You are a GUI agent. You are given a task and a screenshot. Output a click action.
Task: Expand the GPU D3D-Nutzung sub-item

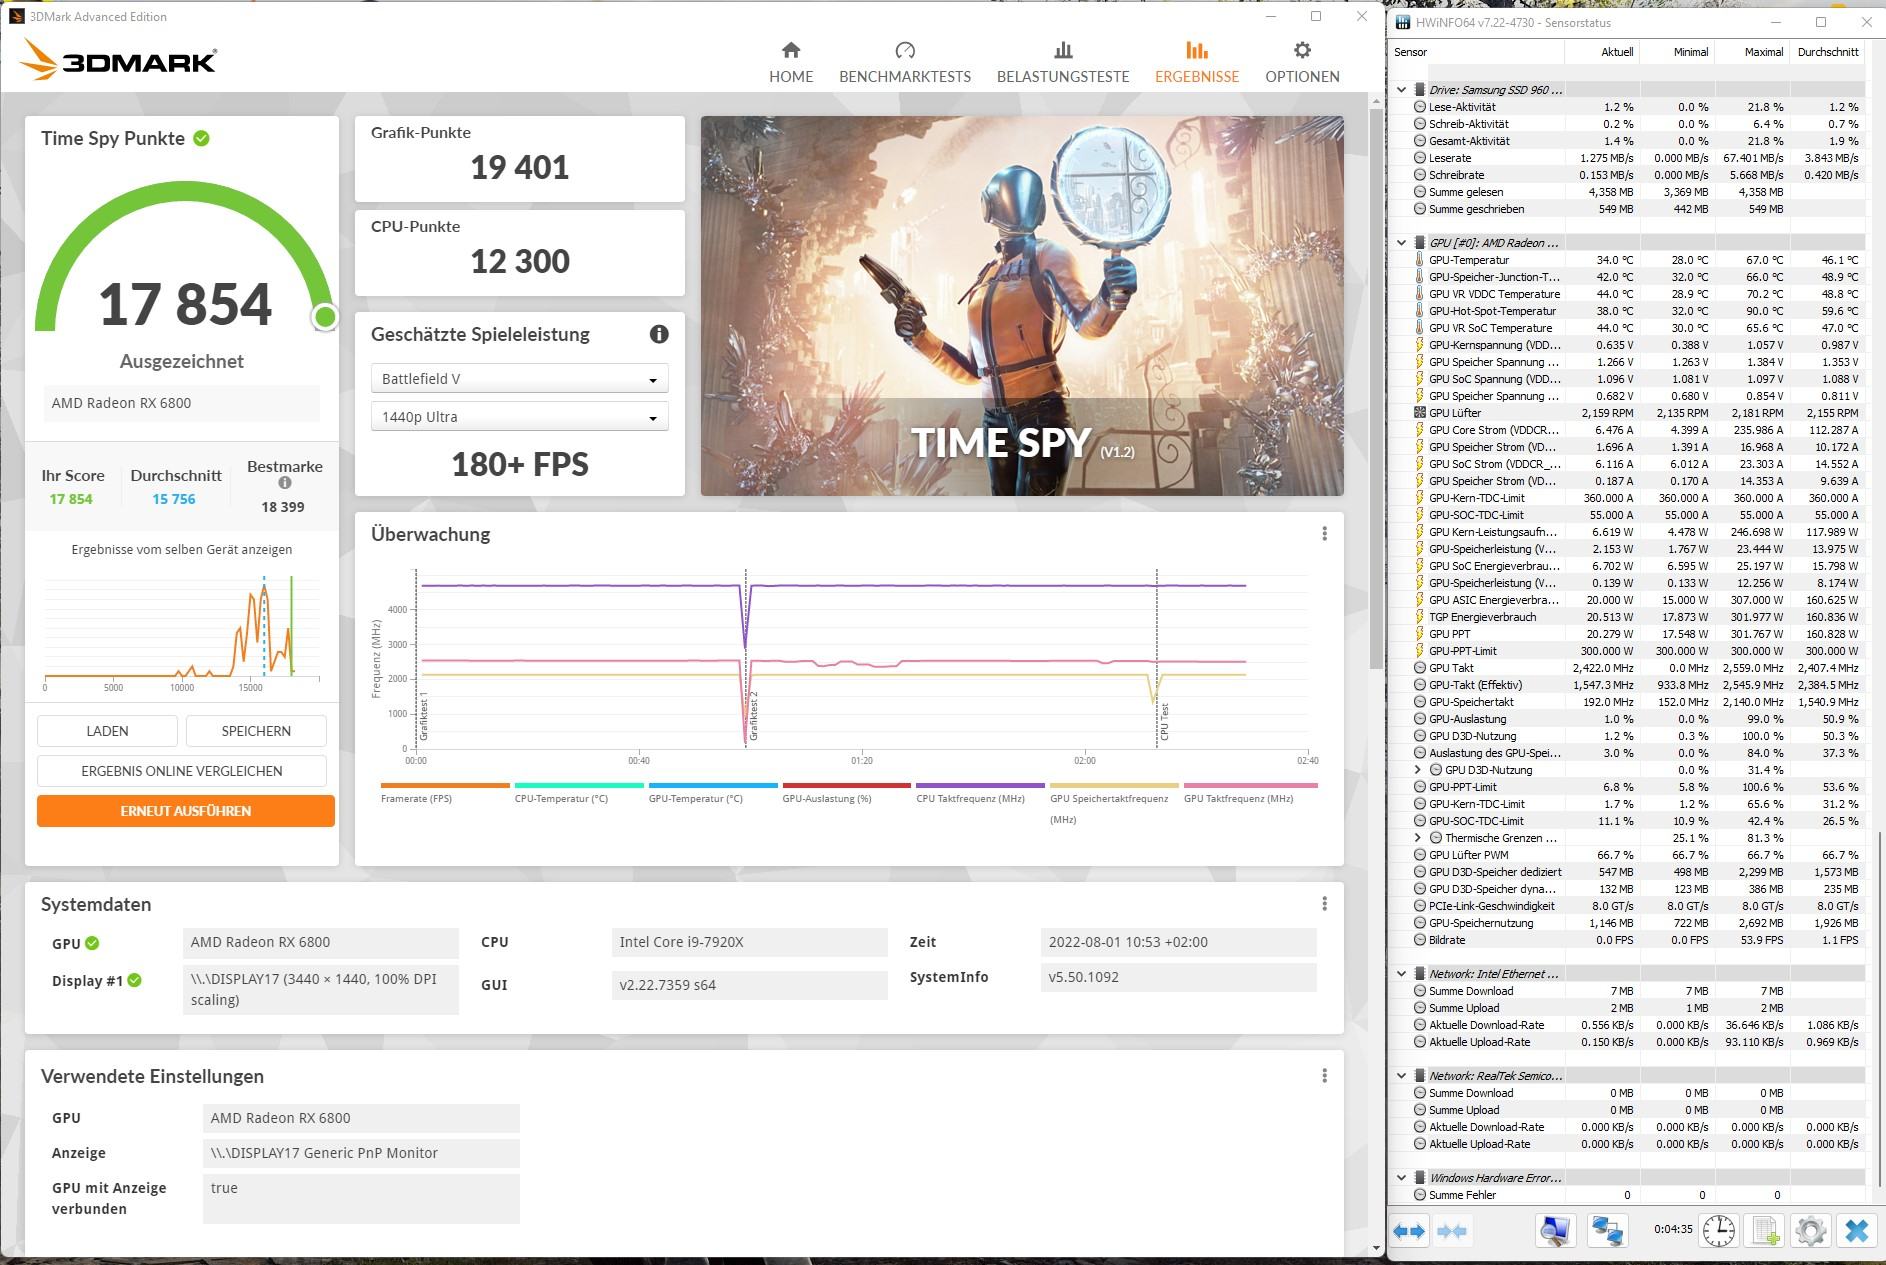[1418, 770]
